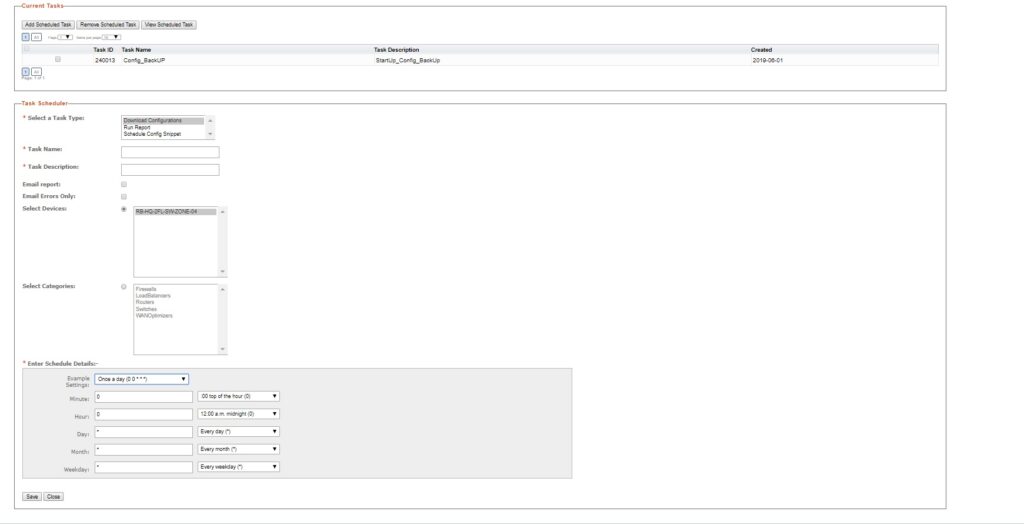Click the Task Description input field

(x=170, y=170)
